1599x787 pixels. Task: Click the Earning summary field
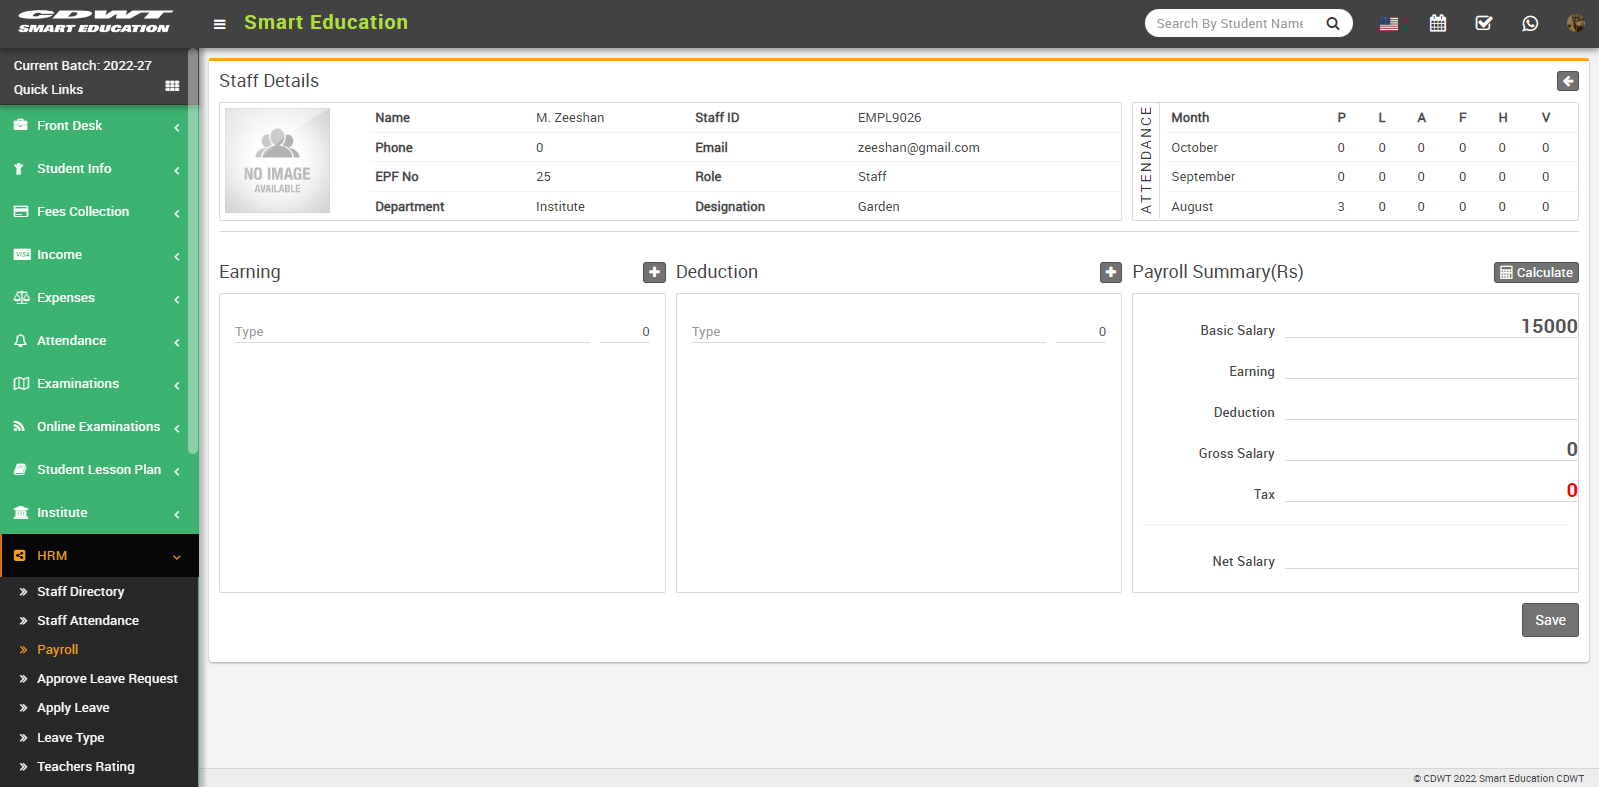pos(1431,368)
